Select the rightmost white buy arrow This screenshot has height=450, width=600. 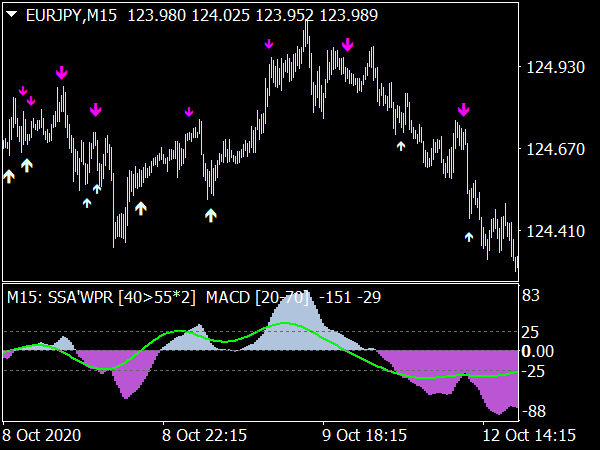point(469,237)
